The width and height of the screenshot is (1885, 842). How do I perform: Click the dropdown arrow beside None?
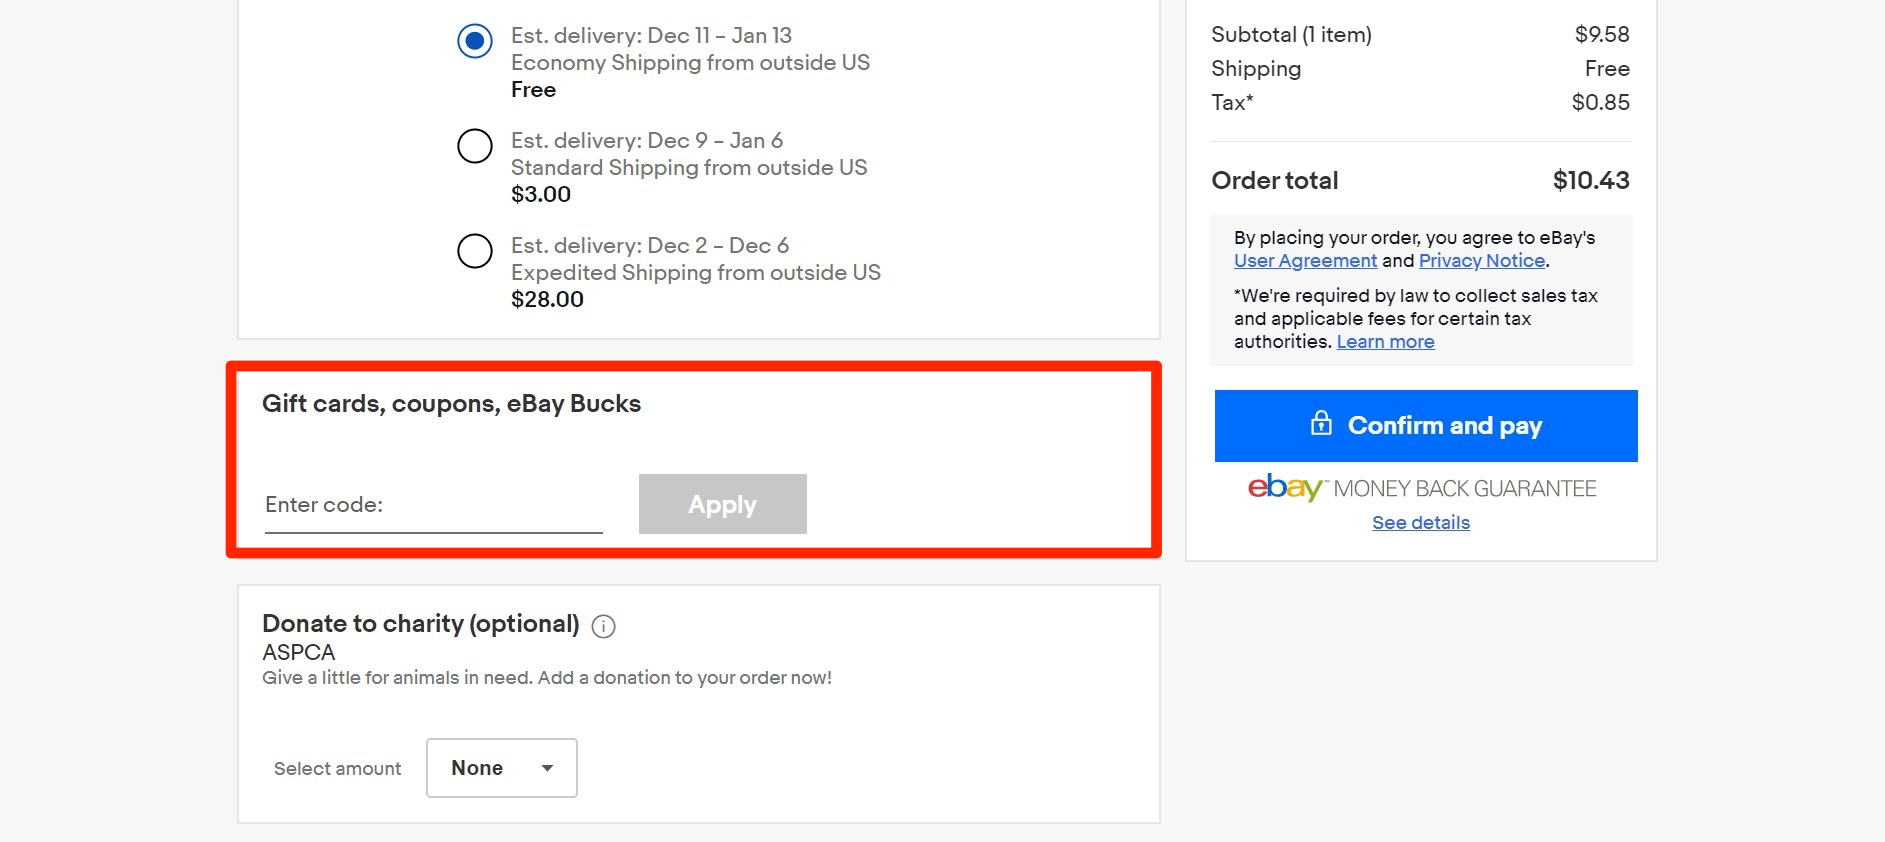point(547,768)
